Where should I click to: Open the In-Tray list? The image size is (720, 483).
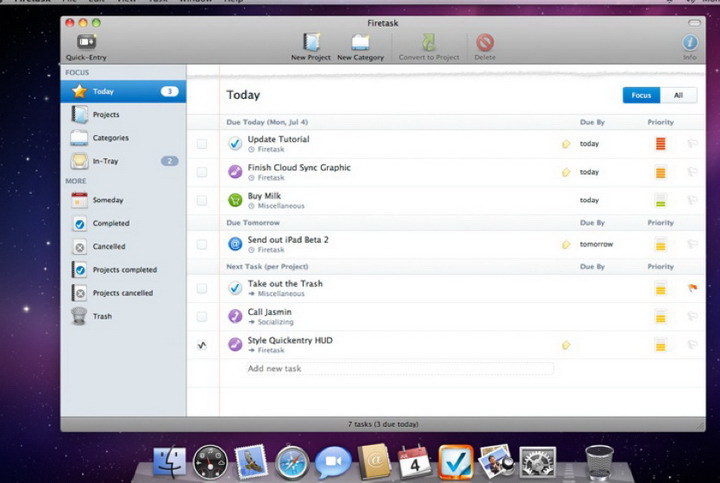pyautogui.click(x=123, y=161)
